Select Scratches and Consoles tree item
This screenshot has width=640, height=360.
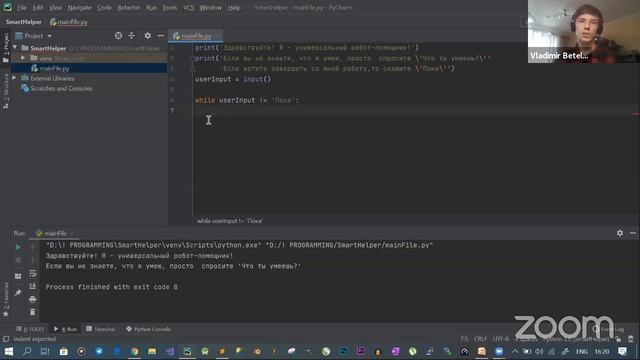[x=61, y=88]
